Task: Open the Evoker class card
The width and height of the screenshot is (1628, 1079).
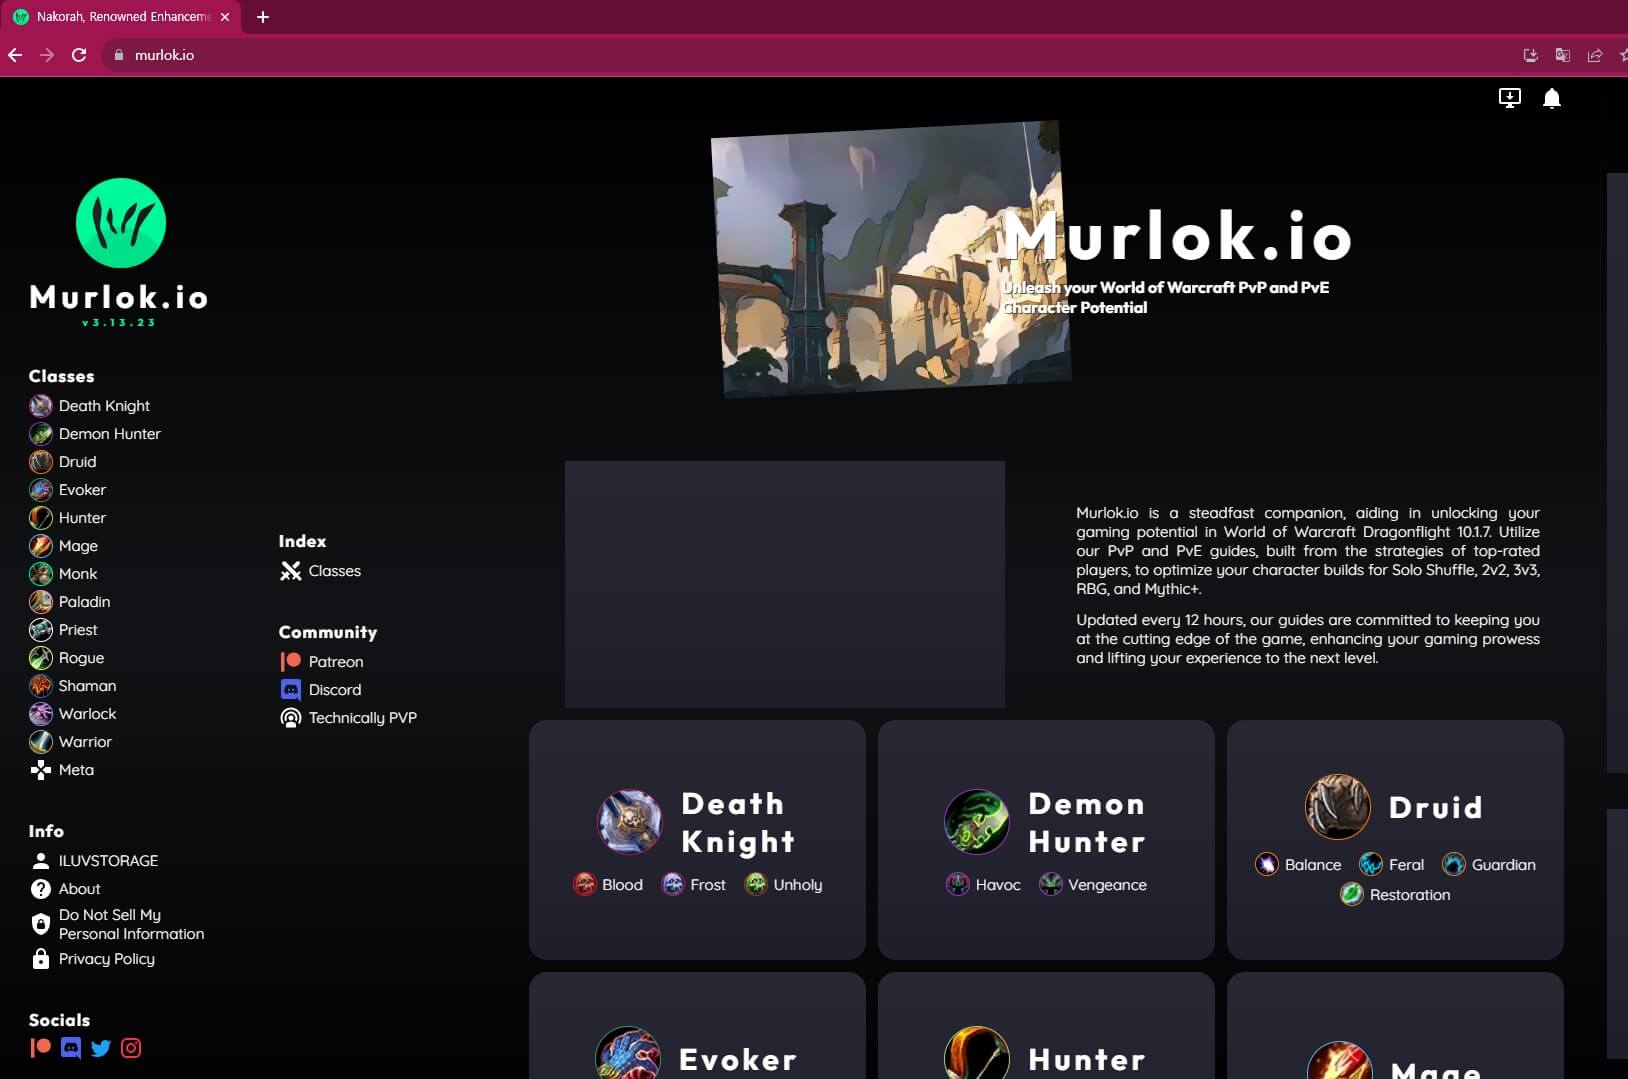Action: click(697, 1026)
